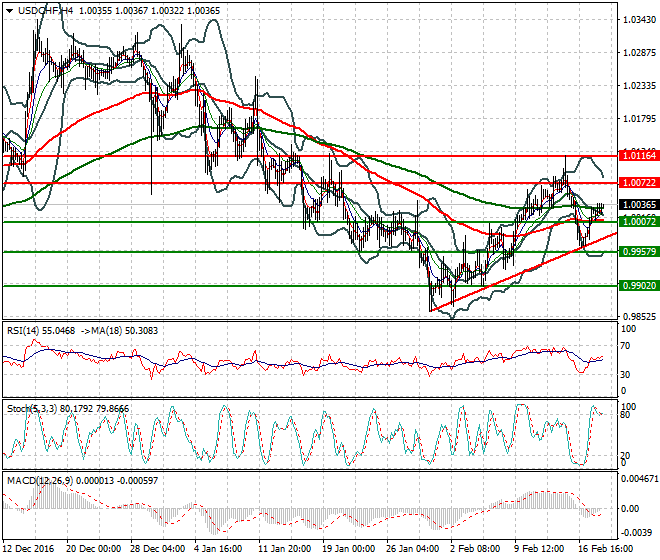Click the MACD 0.004671 scale value

(x=639, y=479)
